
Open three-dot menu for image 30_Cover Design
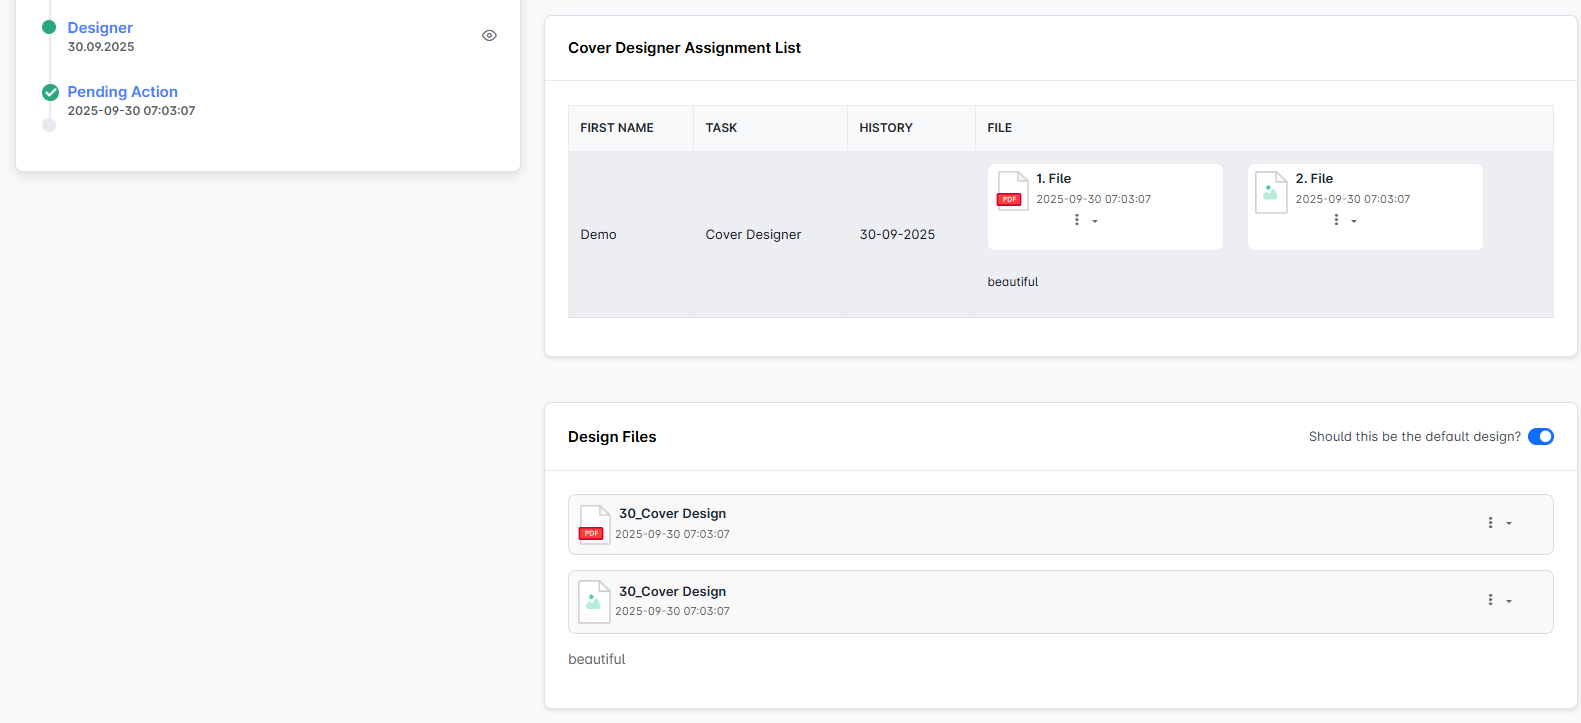pos(1490,600)
